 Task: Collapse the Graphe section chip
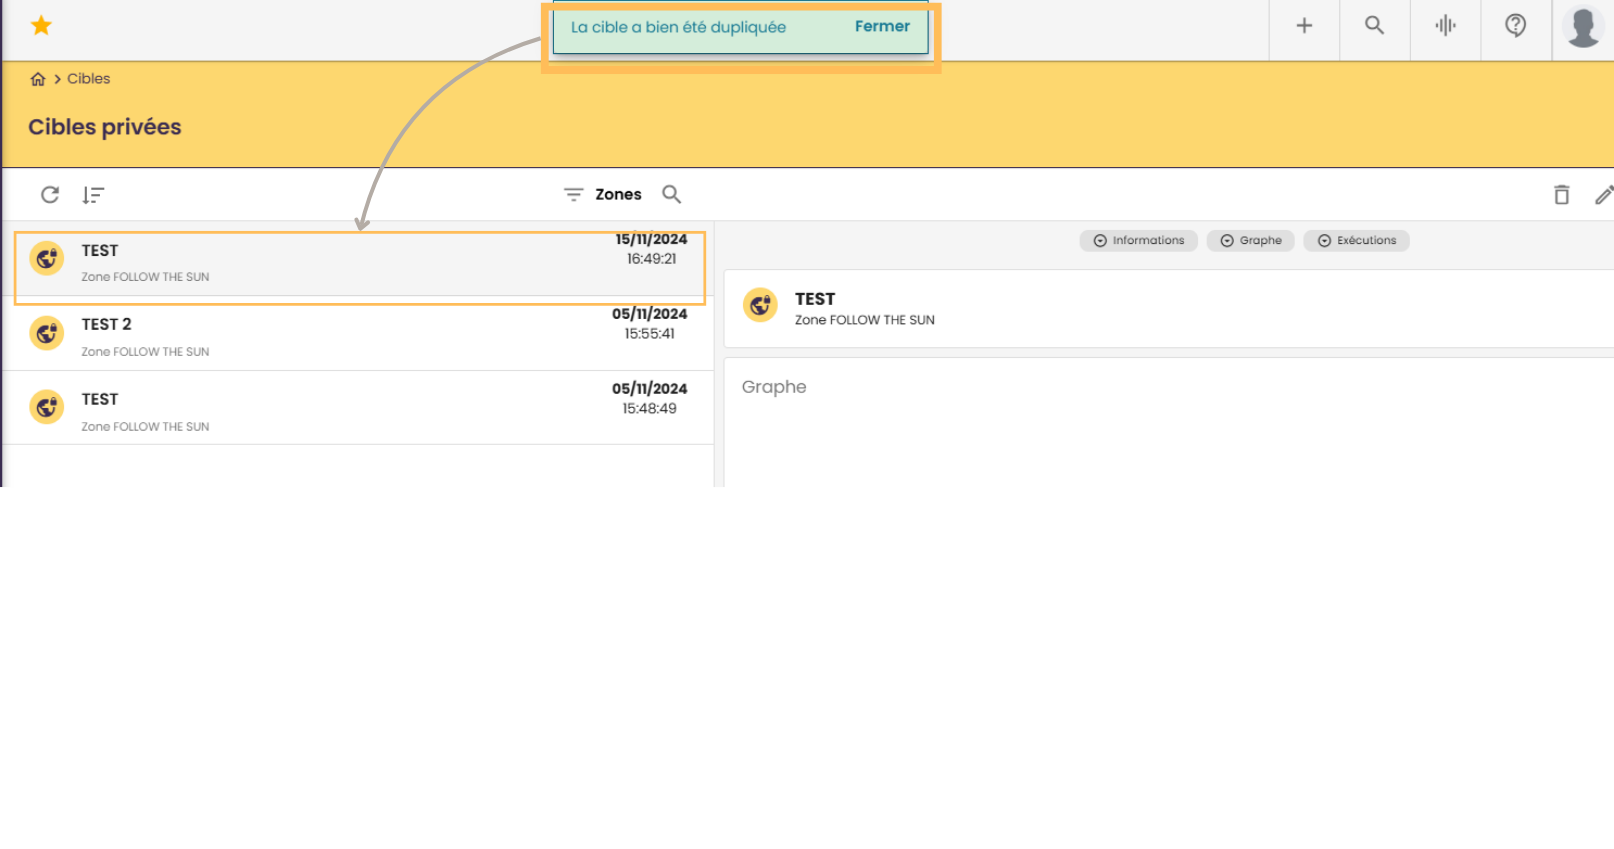coord(1250,241)
